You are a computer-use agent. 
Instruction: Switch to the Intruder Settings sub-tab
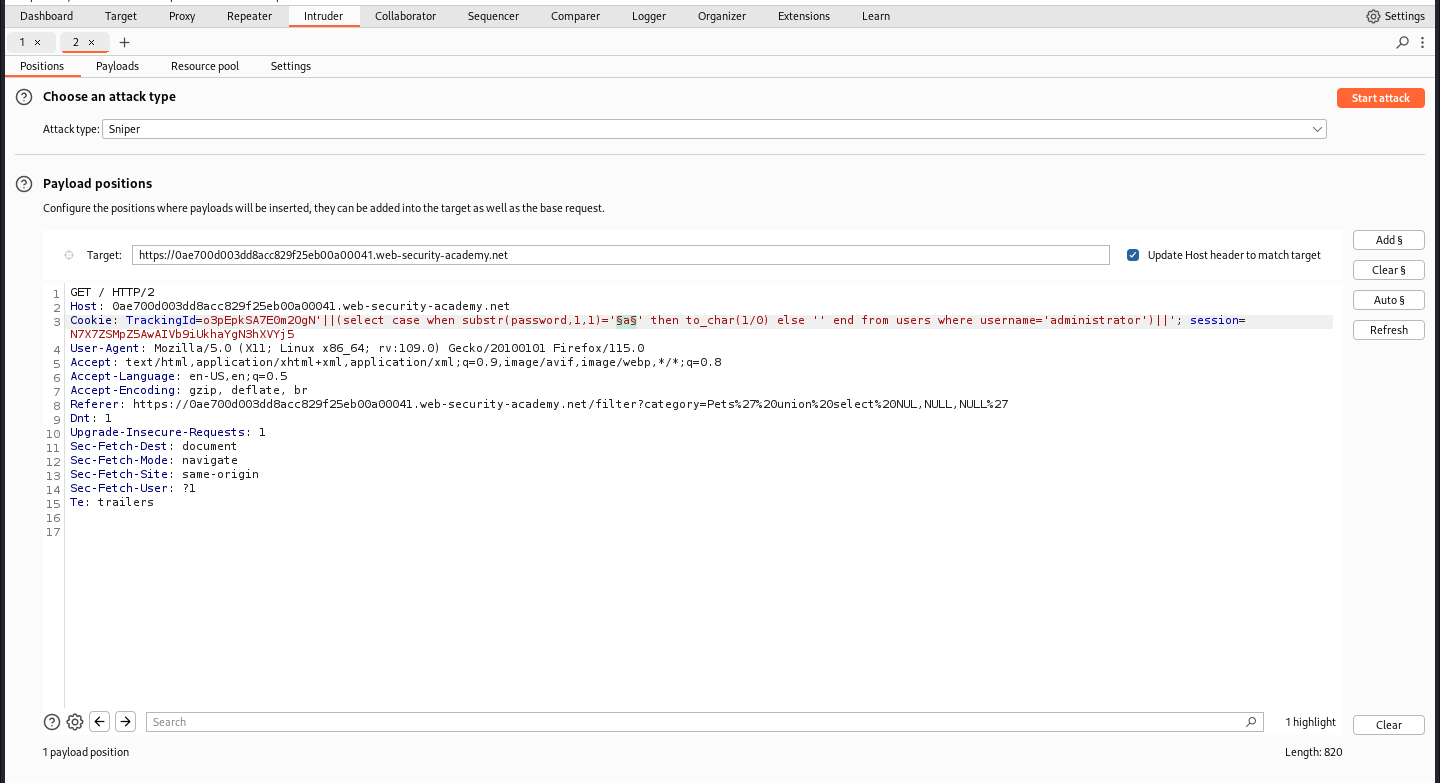(291, 66)
